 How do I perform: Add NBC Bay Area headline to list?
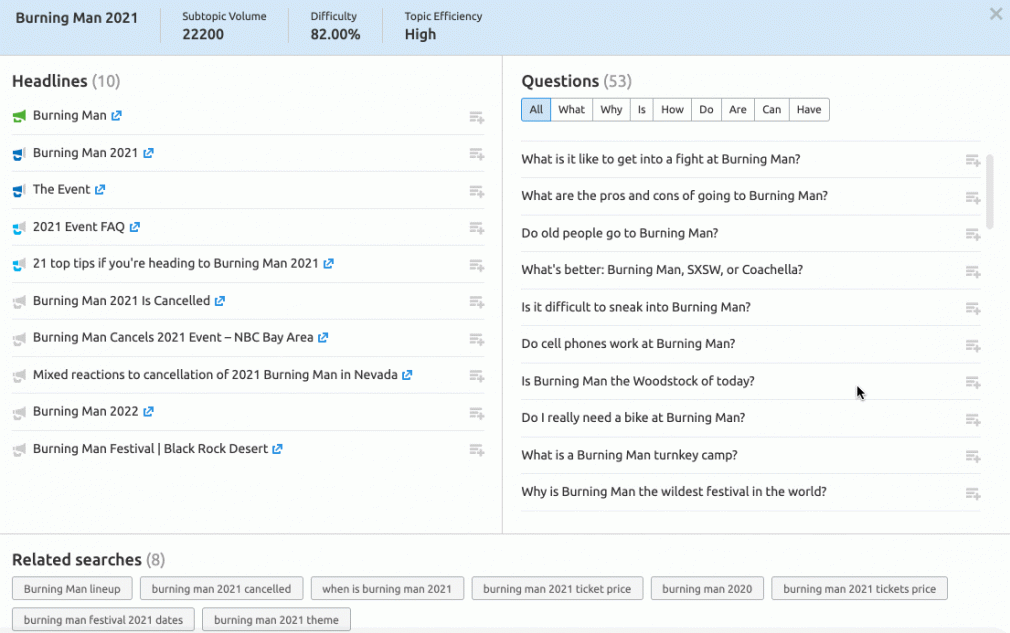pyautogui.click(x=477, y=339)
